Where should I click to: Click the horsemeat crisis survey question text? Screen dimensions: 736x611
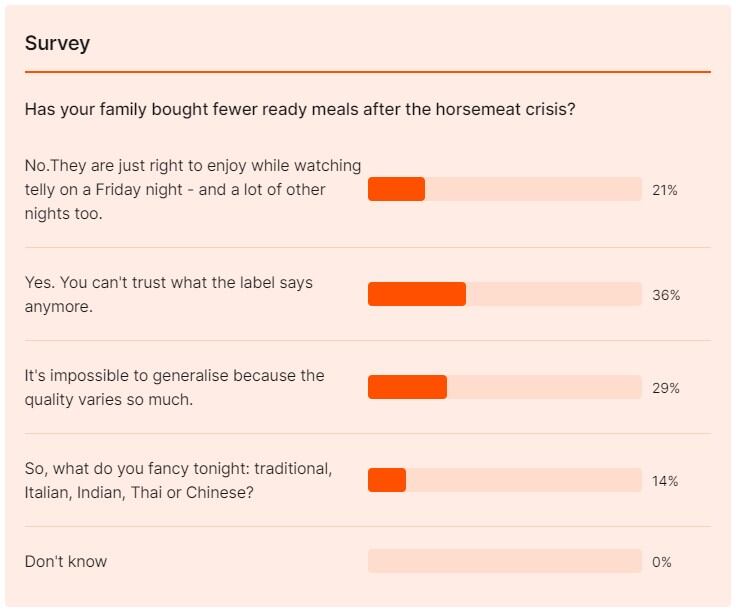coord(299,109)
